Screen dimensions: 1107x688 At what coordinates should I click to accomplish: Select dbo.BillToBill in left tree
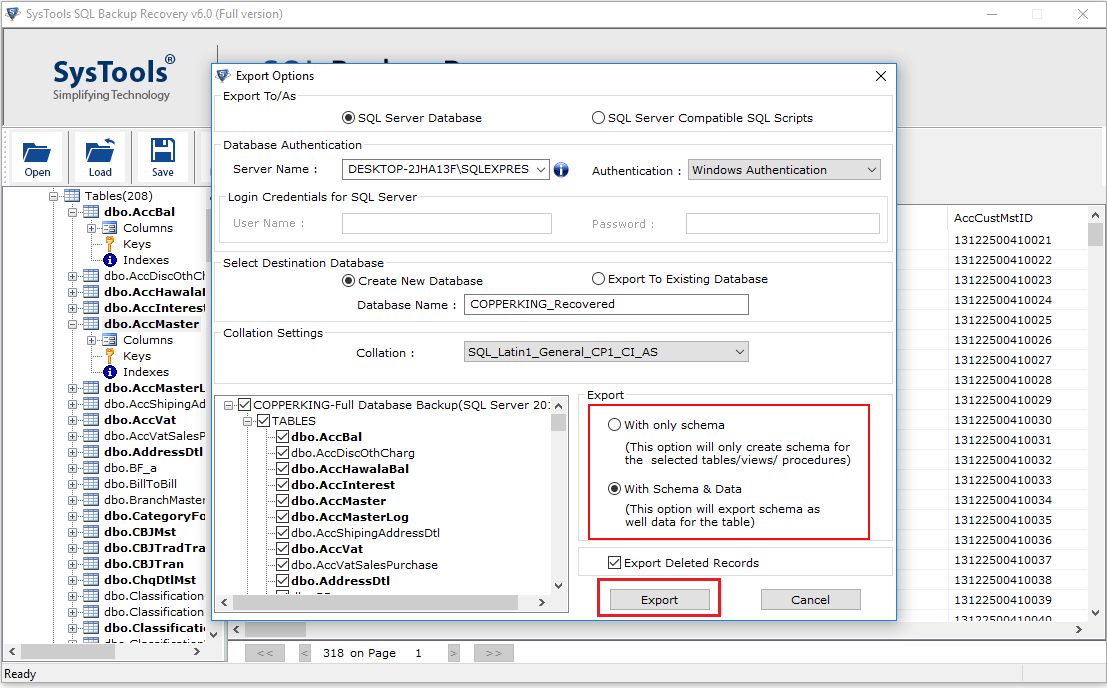[140, 484]
